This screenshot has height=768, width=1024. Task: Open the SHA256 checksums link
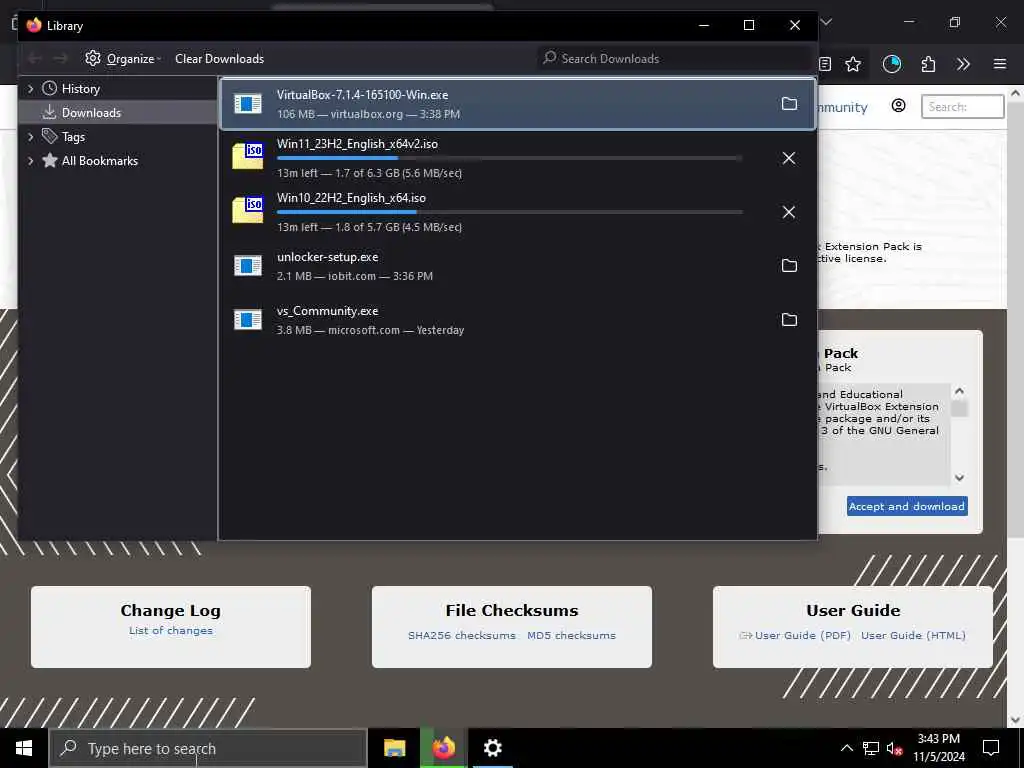point(462,635)
